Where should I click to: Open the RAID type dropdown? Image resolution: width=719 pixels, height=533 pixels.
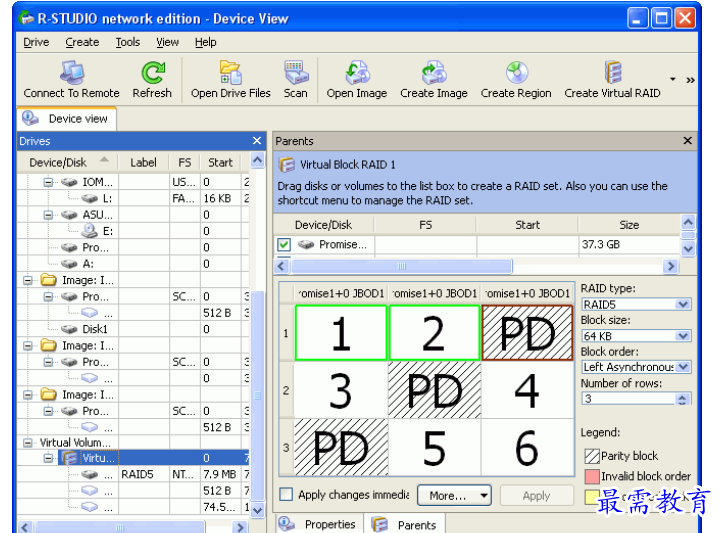[x=683, y=305]
